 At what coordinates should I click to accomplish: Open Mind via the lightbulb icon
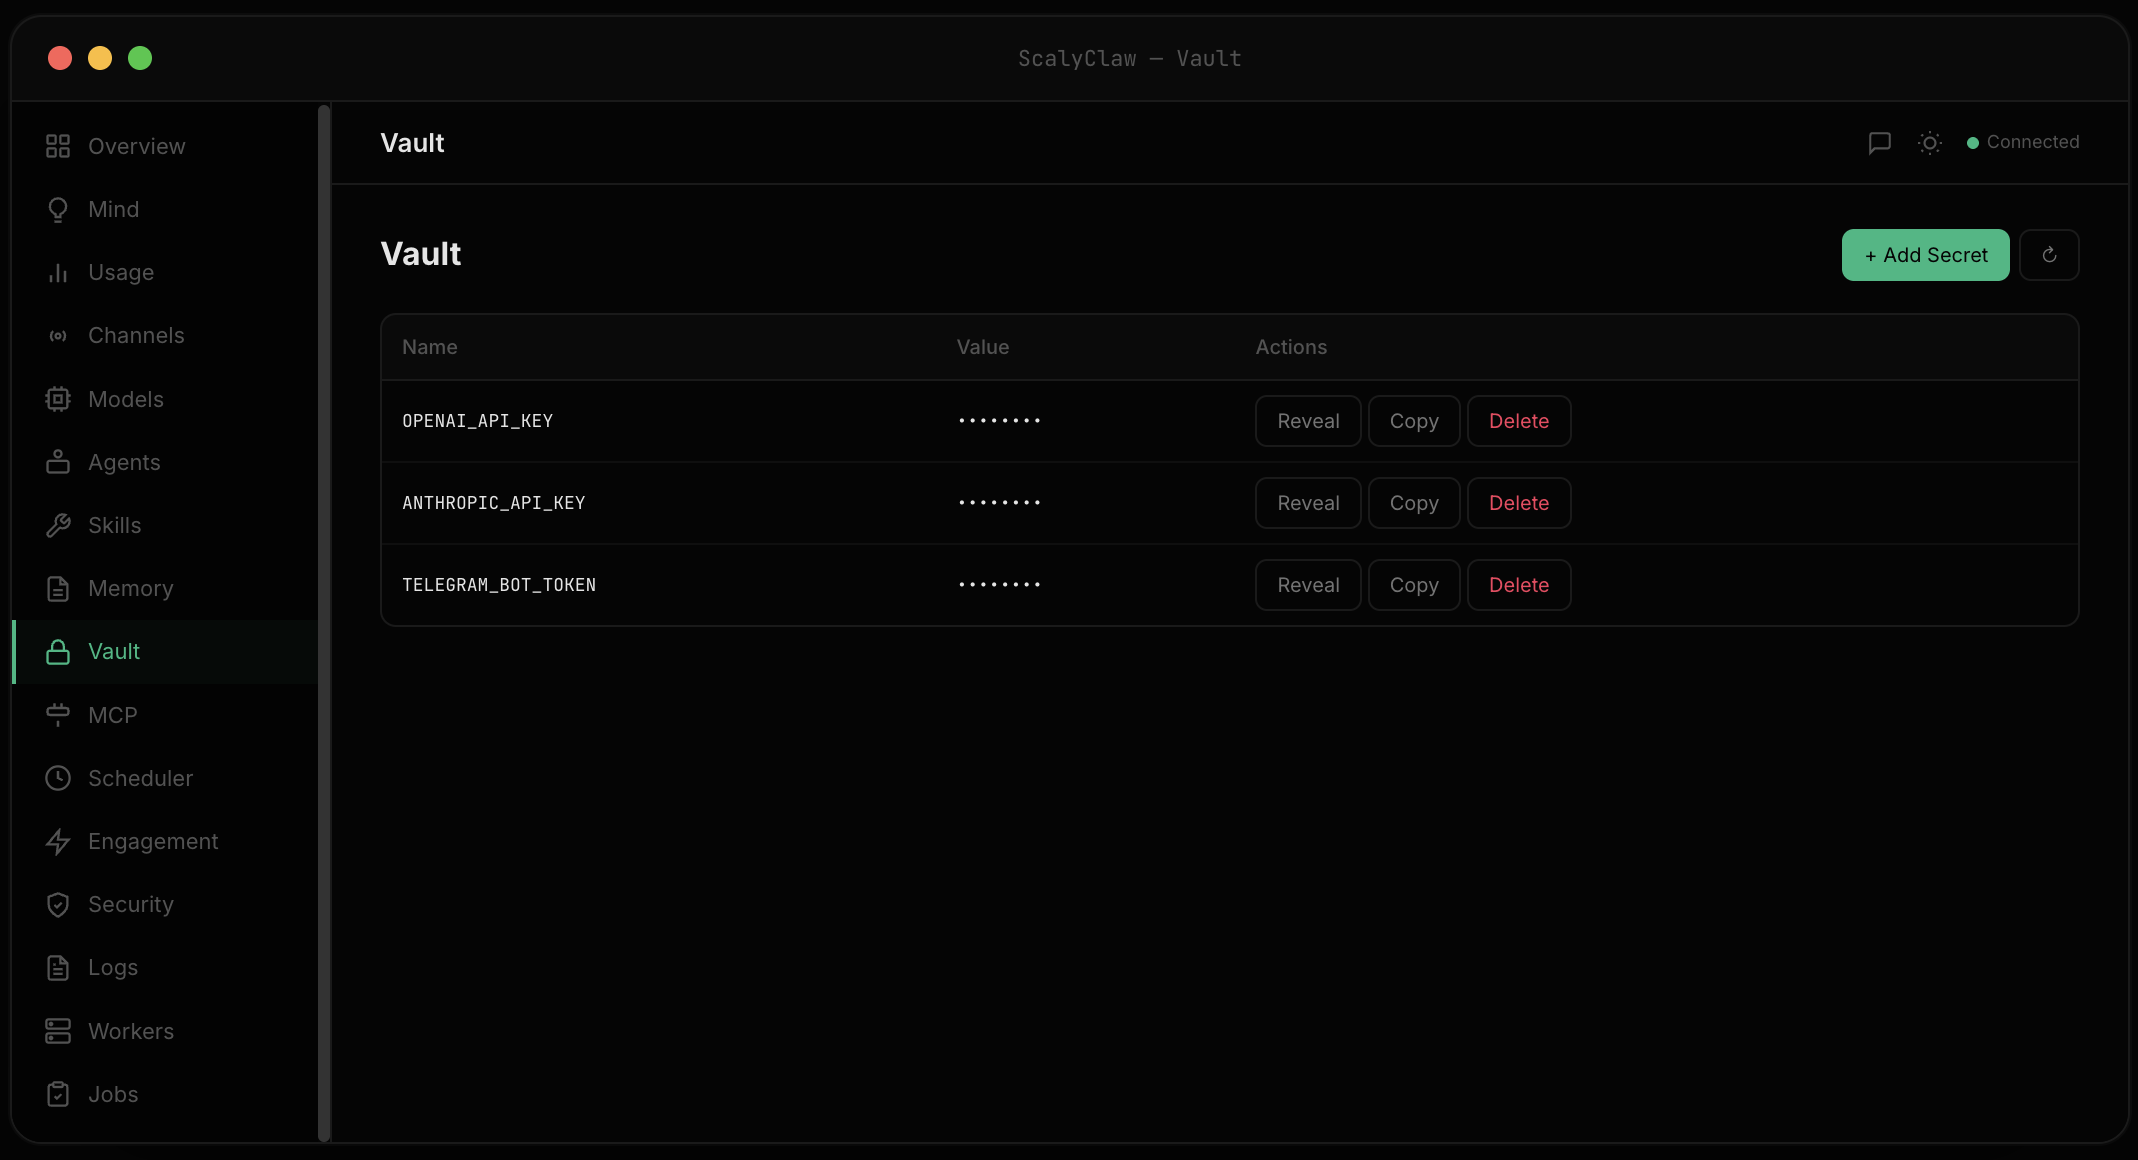coord(58,209)
